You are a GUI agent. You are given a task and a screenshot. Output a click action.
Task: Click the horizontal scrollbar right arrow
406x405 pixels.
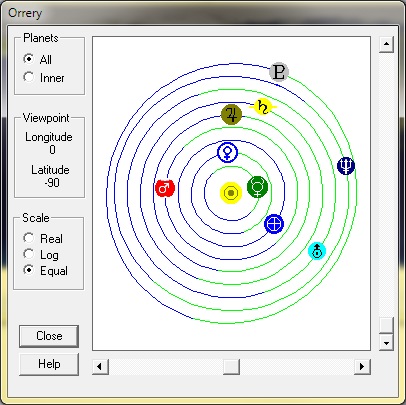tap(362, 367)
